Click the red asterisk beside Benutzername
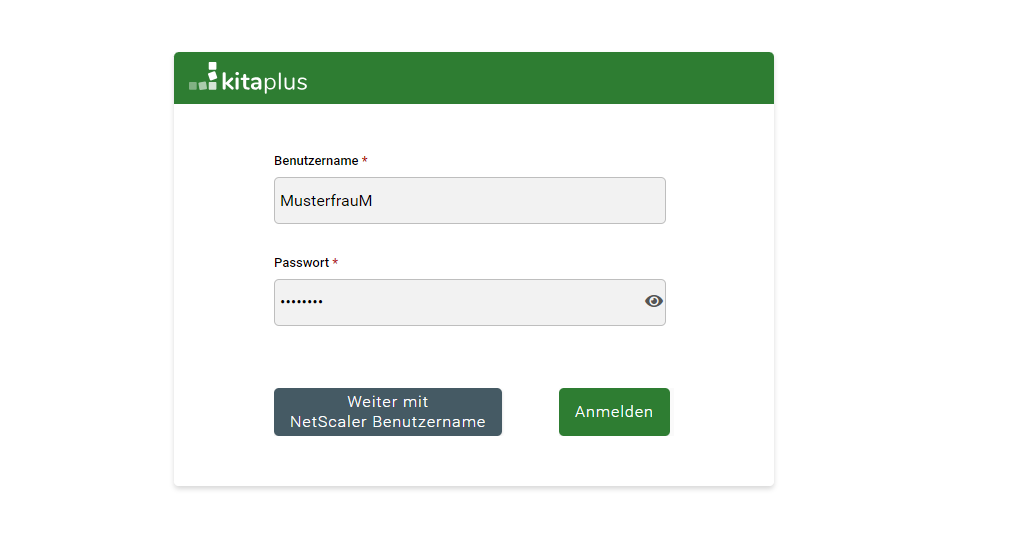1029x543 pixels. 365,161
